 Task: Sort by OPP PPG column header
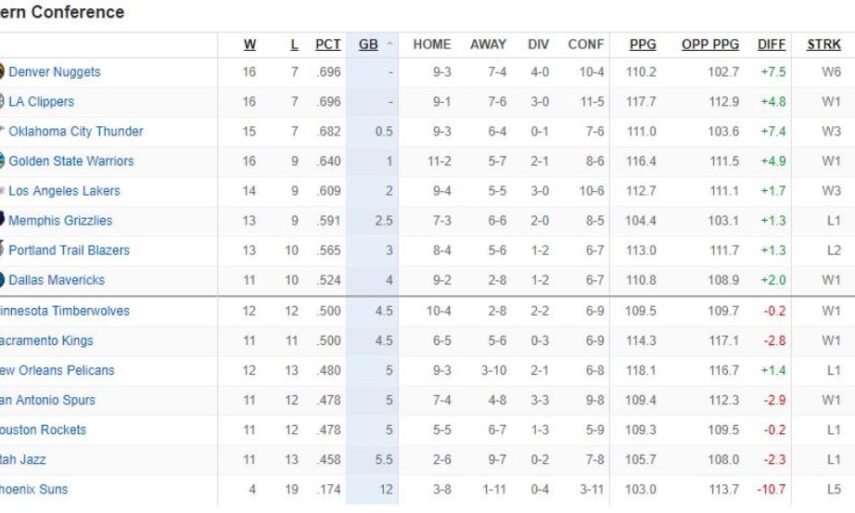pyautogui.click(x=710, y=45)
